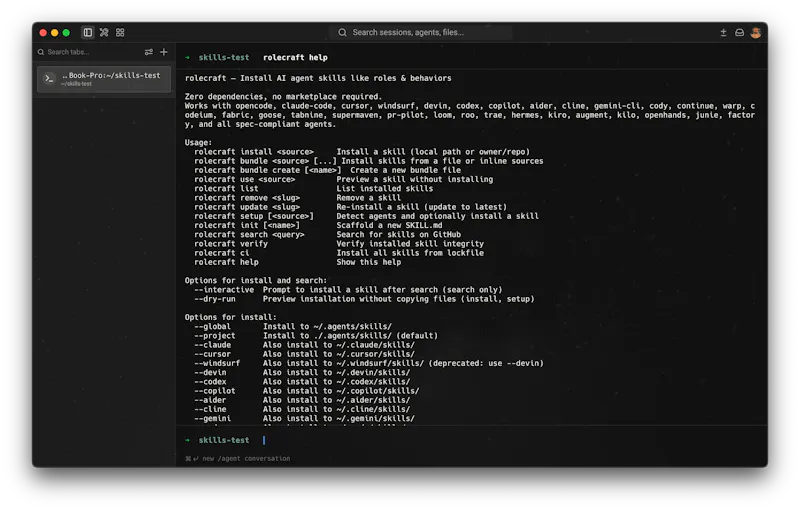Click the 'rolecraft verify' usage line
The height and width of the screenshot is (510, 800).
pyautogui.click(x=231, y=244)
